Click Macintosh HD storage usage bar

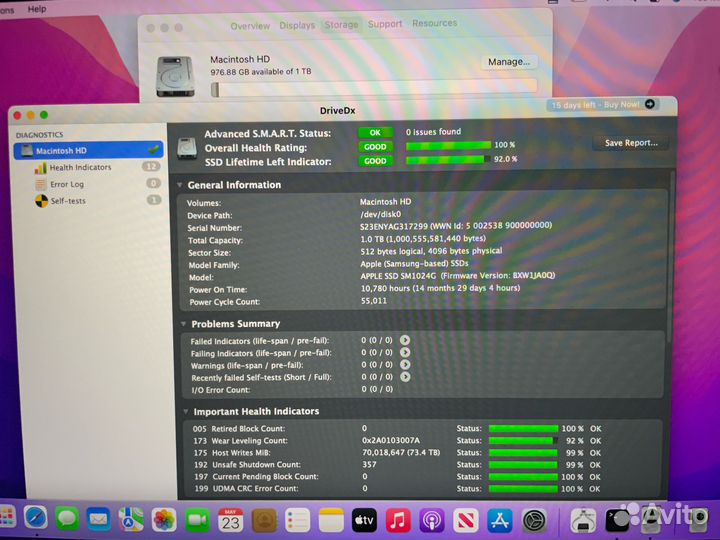(x=374, y=87)
